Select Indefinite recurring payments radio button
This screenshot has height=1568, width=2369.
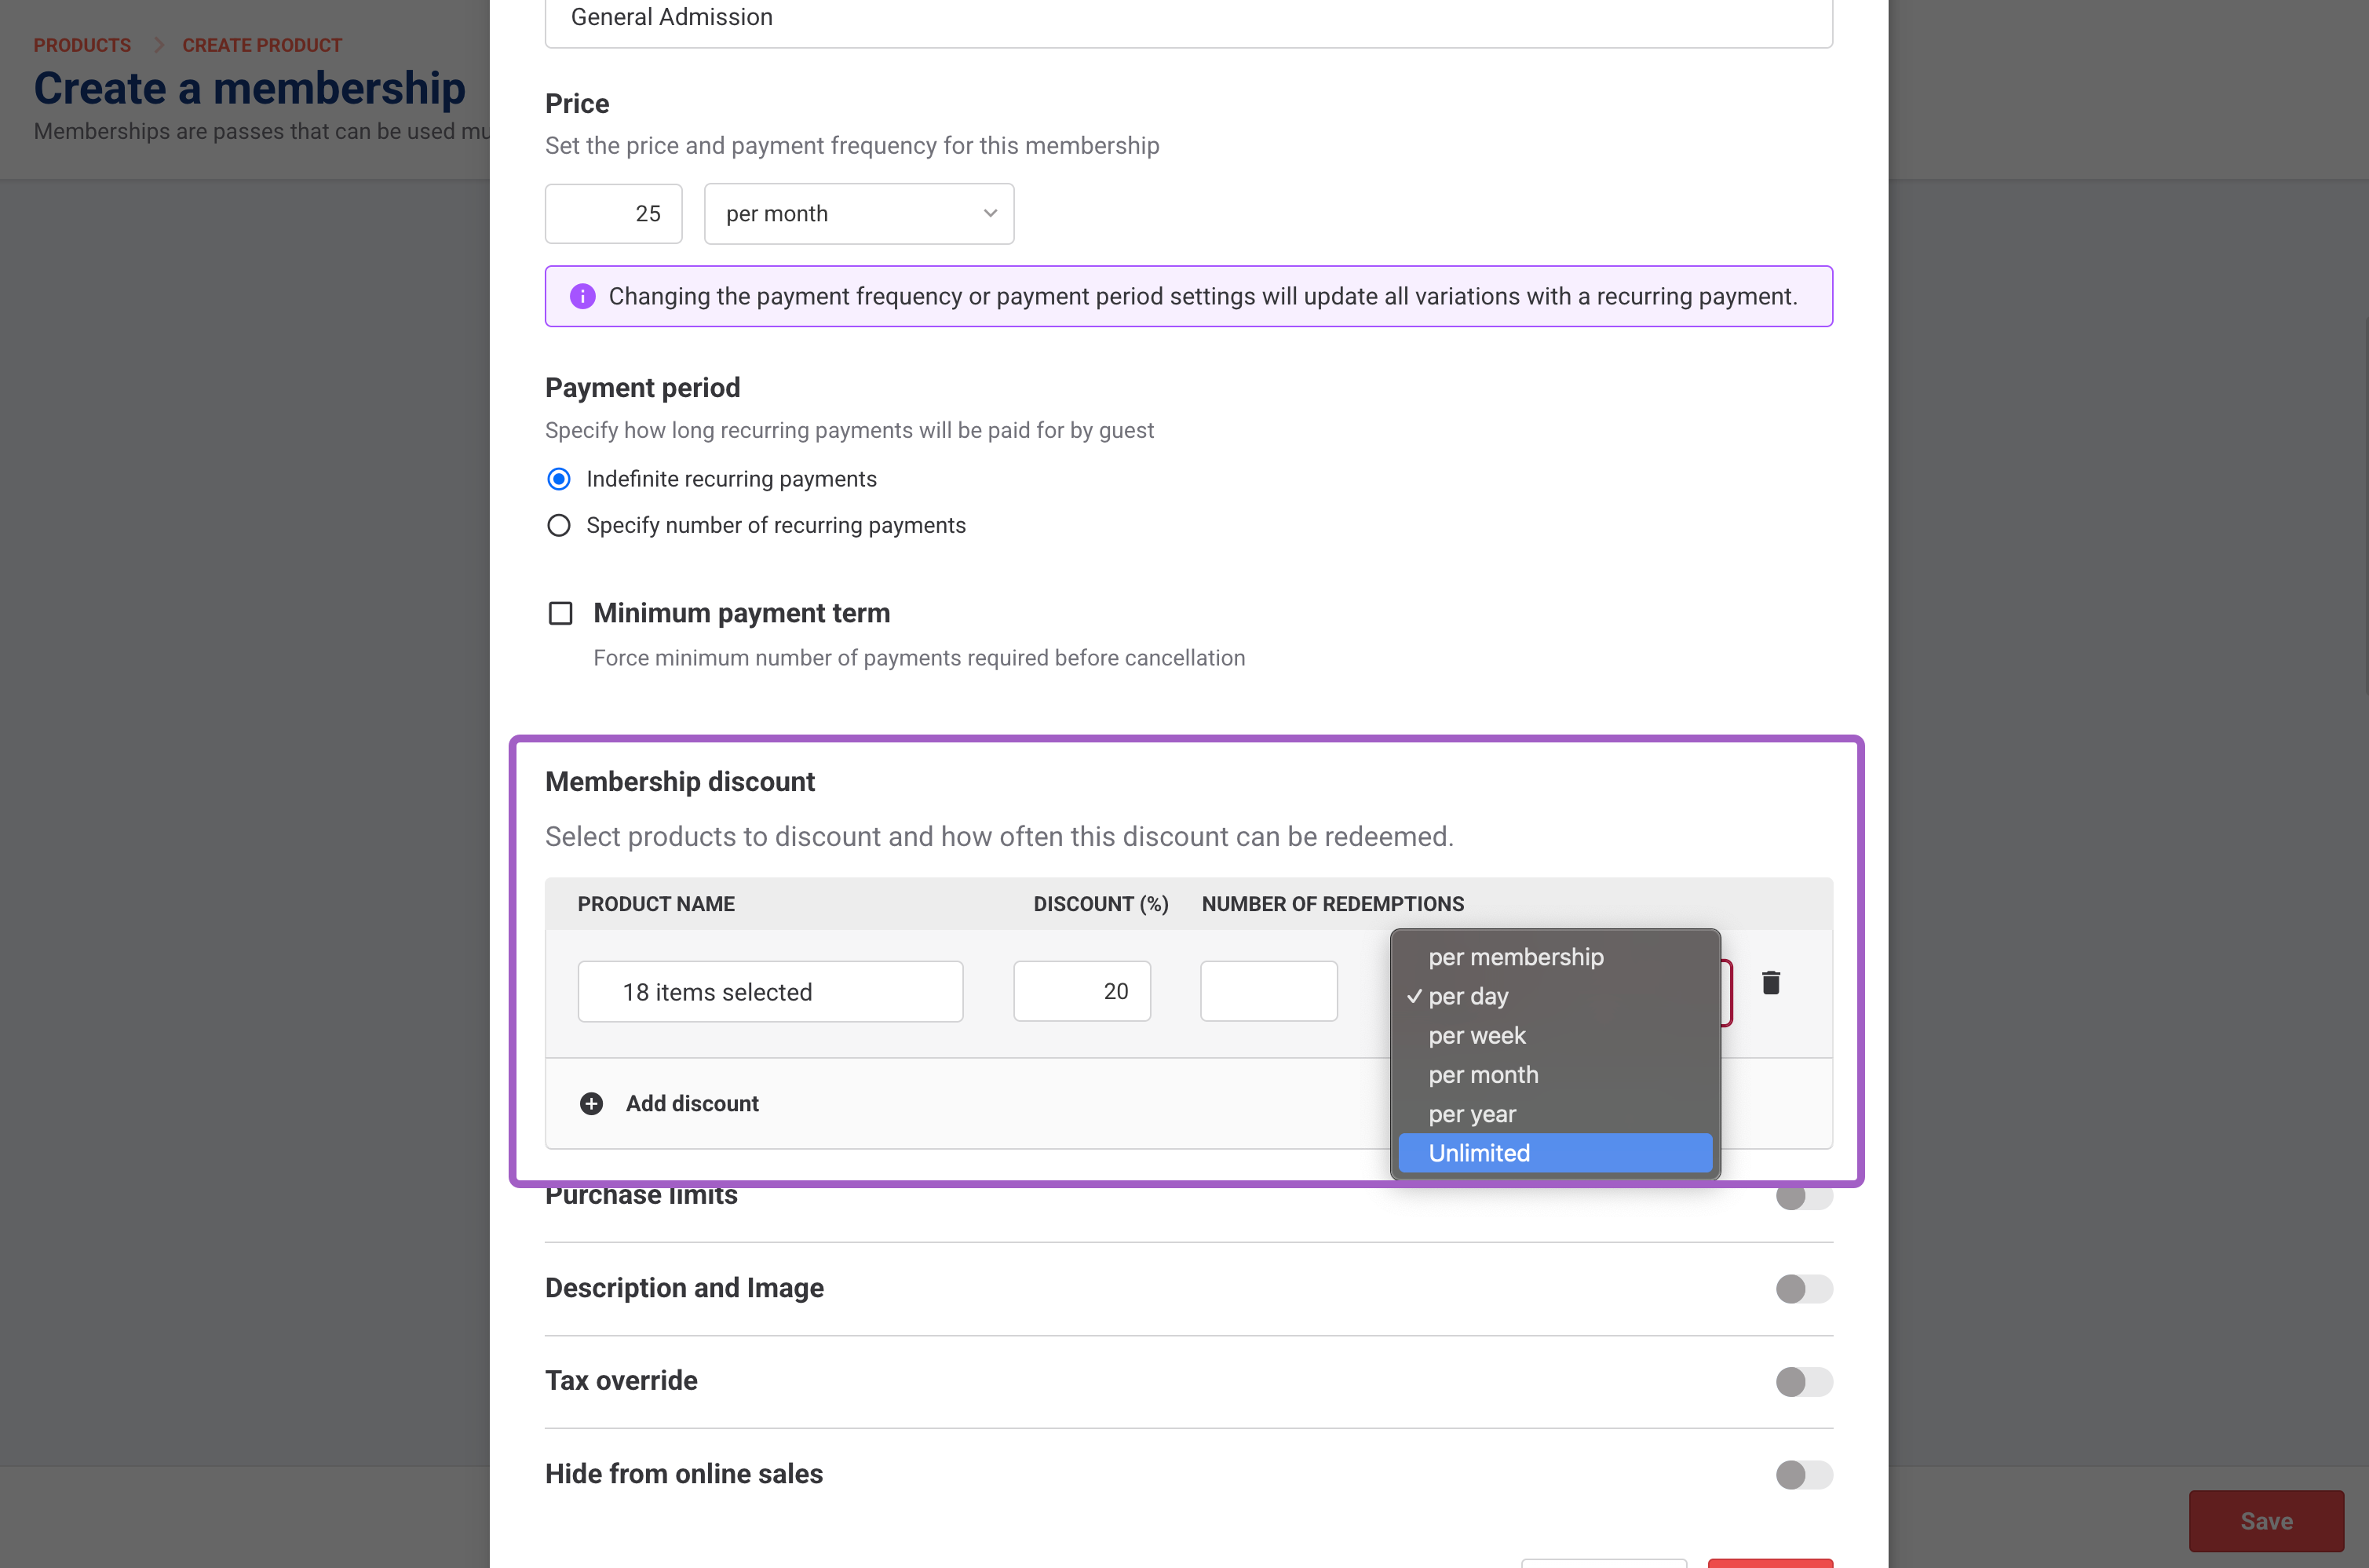pyautogui.click(x=559, y=479)
